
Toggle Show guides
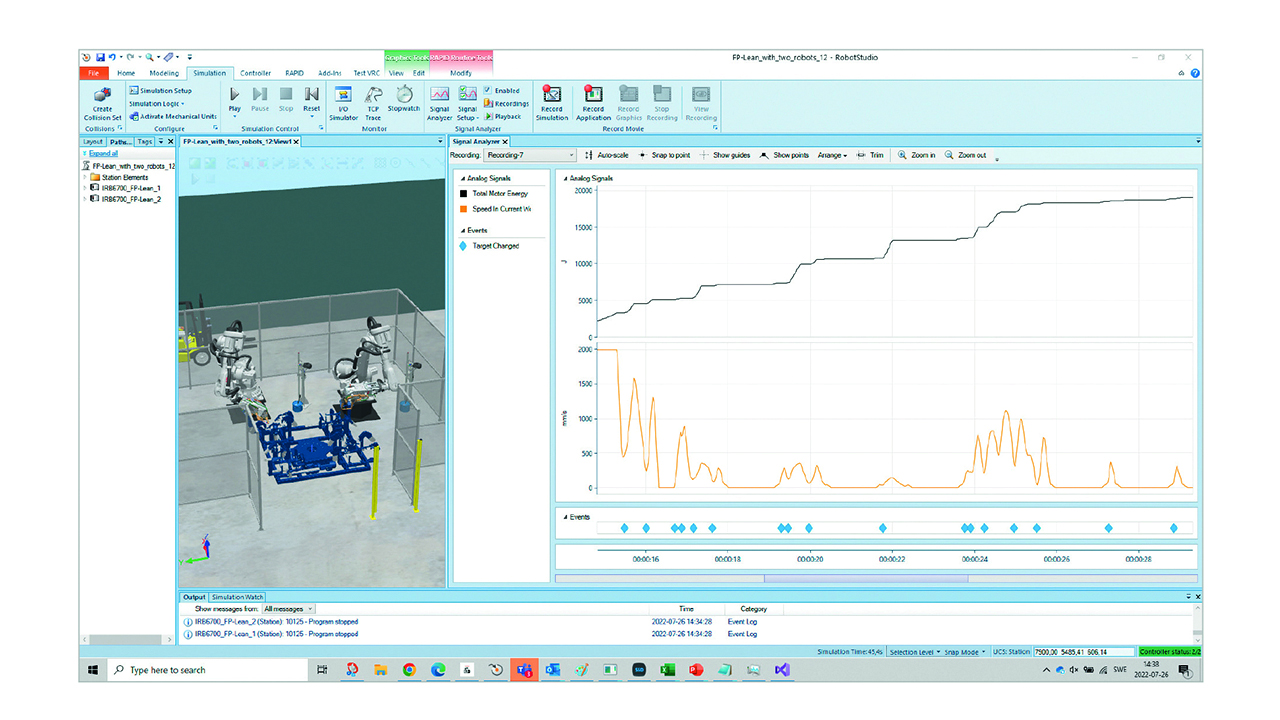tap(725, 155)
